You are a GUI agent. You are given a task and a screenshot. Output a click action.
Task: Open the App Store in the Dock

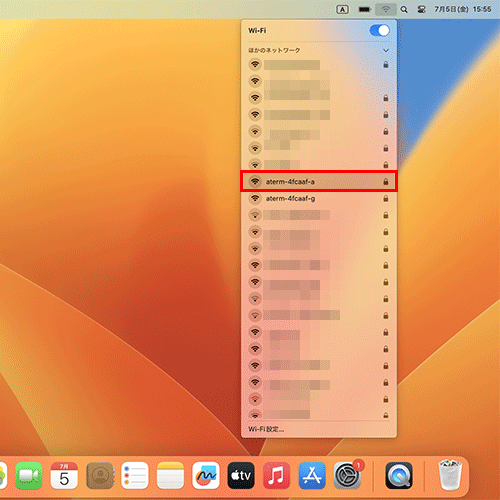point(312,475)
